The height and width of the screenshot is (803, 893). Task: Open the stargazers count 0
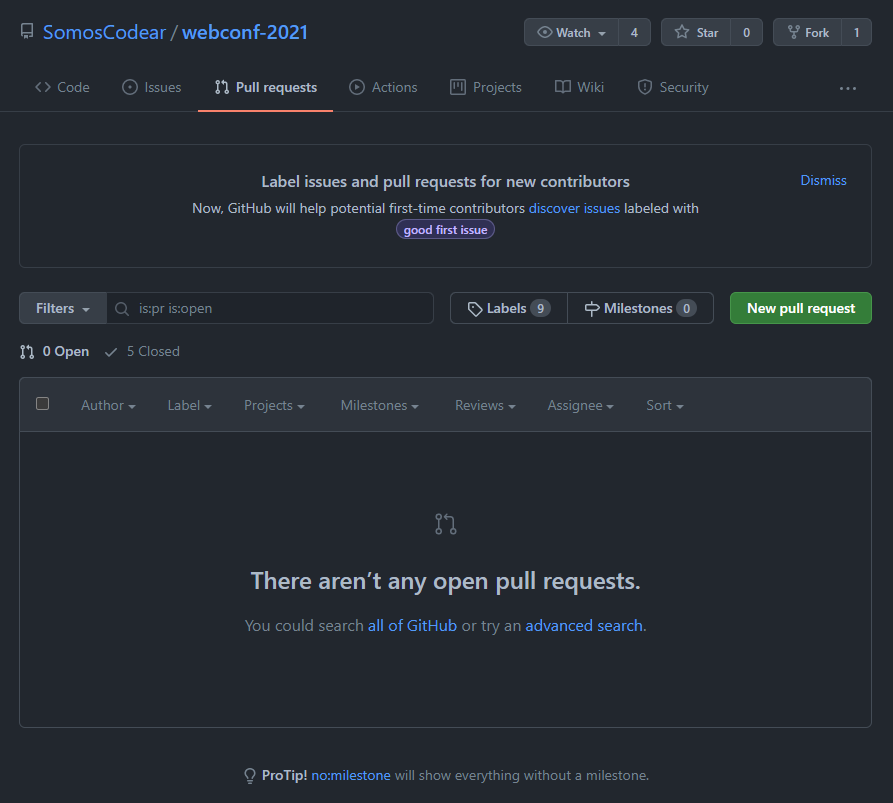(746, 32)
